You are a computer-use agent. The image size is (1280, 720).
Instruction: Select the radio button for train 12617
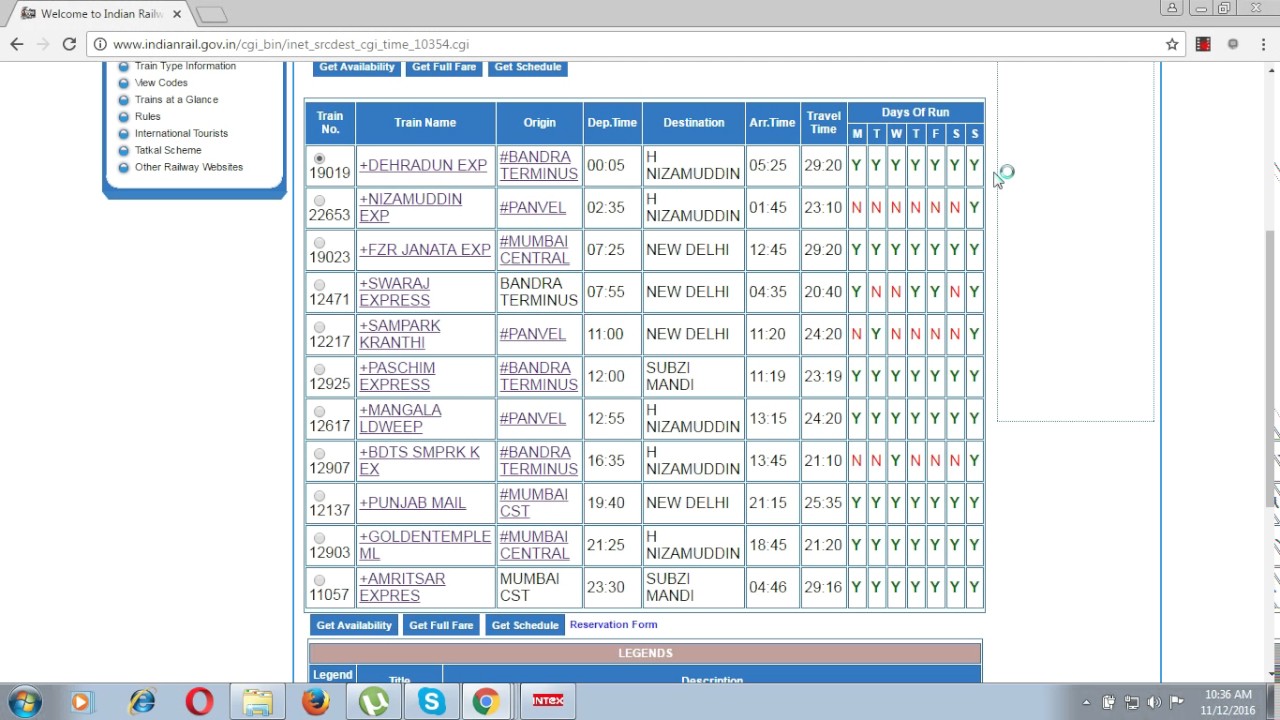pos(319,411)
